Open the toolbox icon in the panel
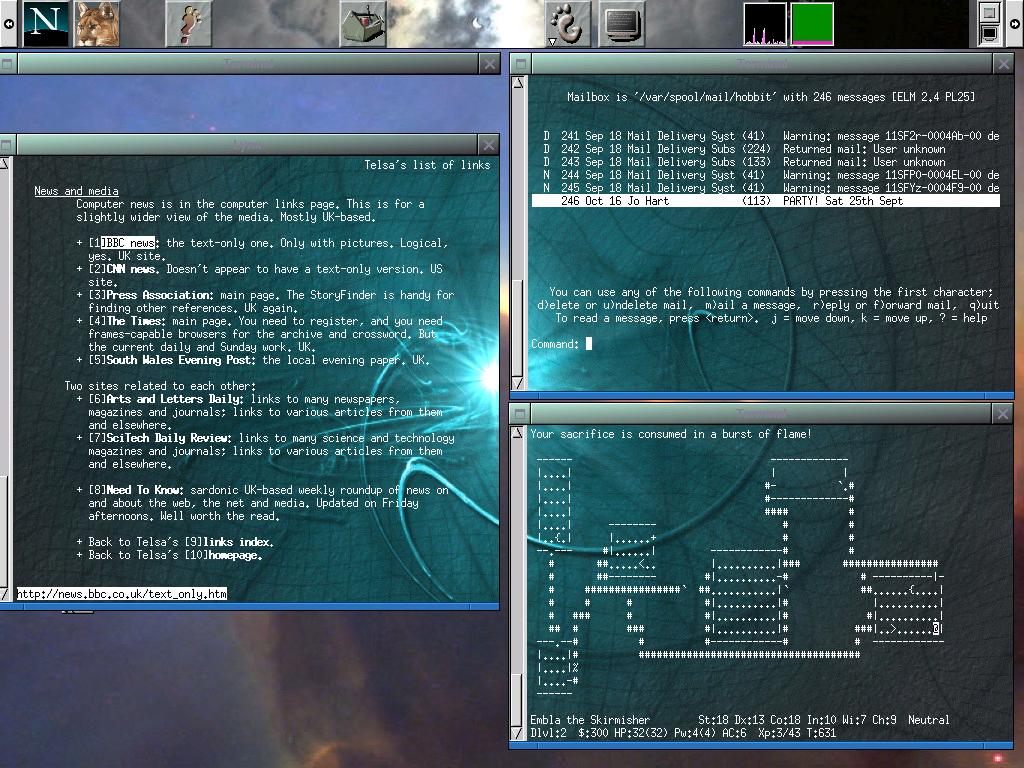 pyautogui.click(x=363, y=24)
